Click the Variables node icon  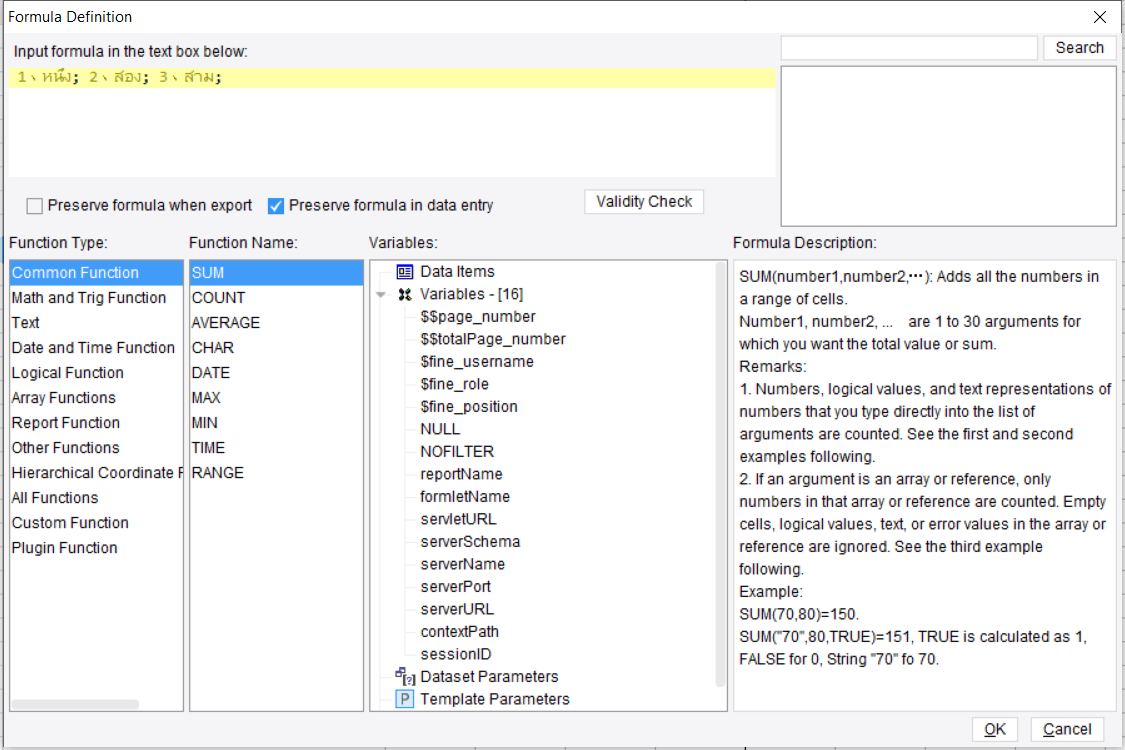coord(404,293)
